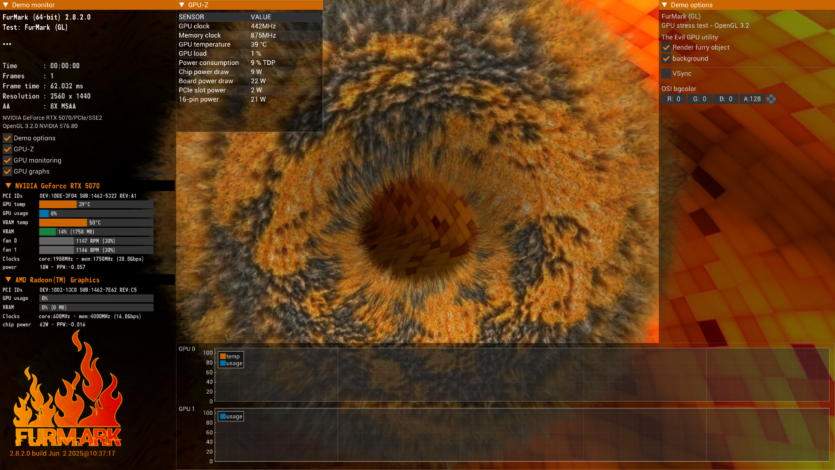Click the NVIDIA GPU usage 0% bar
Image resolution: width=835 pixels, height=470 pixels.
[x=96, y=213]
